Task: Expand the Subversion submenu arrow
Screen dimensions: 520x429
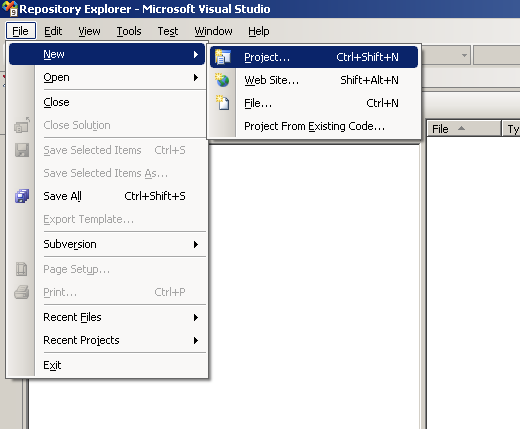Action: [196, 244]
